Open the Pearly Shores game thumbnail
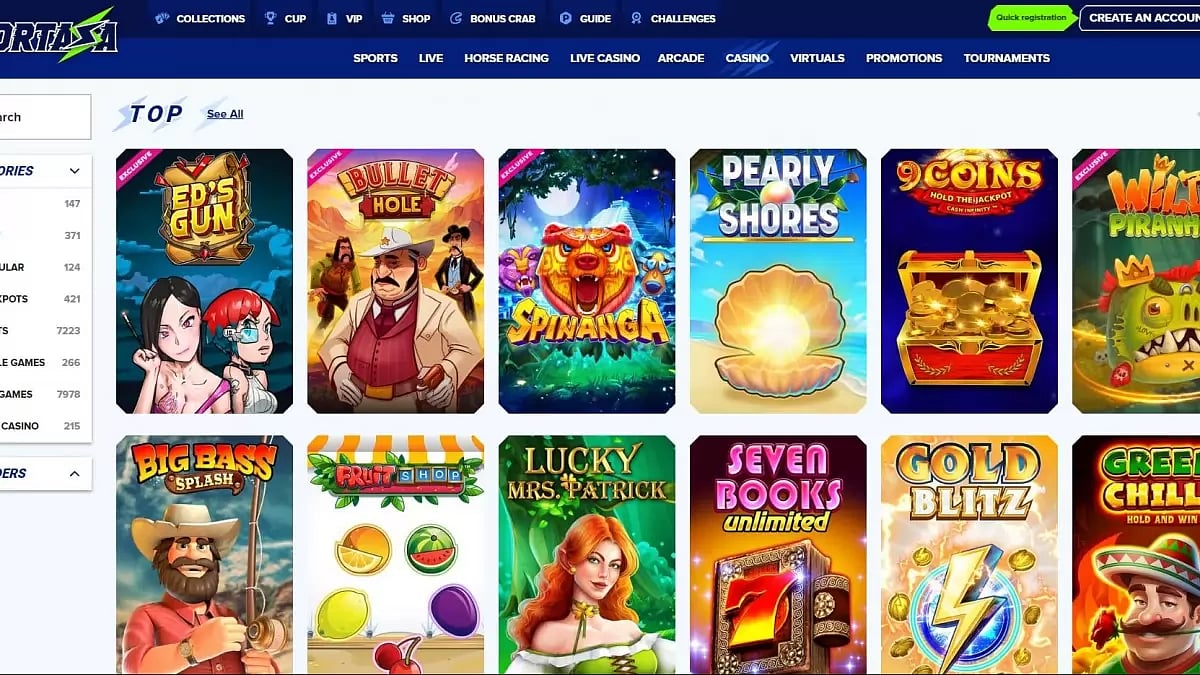This screenshot has width=1200, height=675. tap(778, 281)
